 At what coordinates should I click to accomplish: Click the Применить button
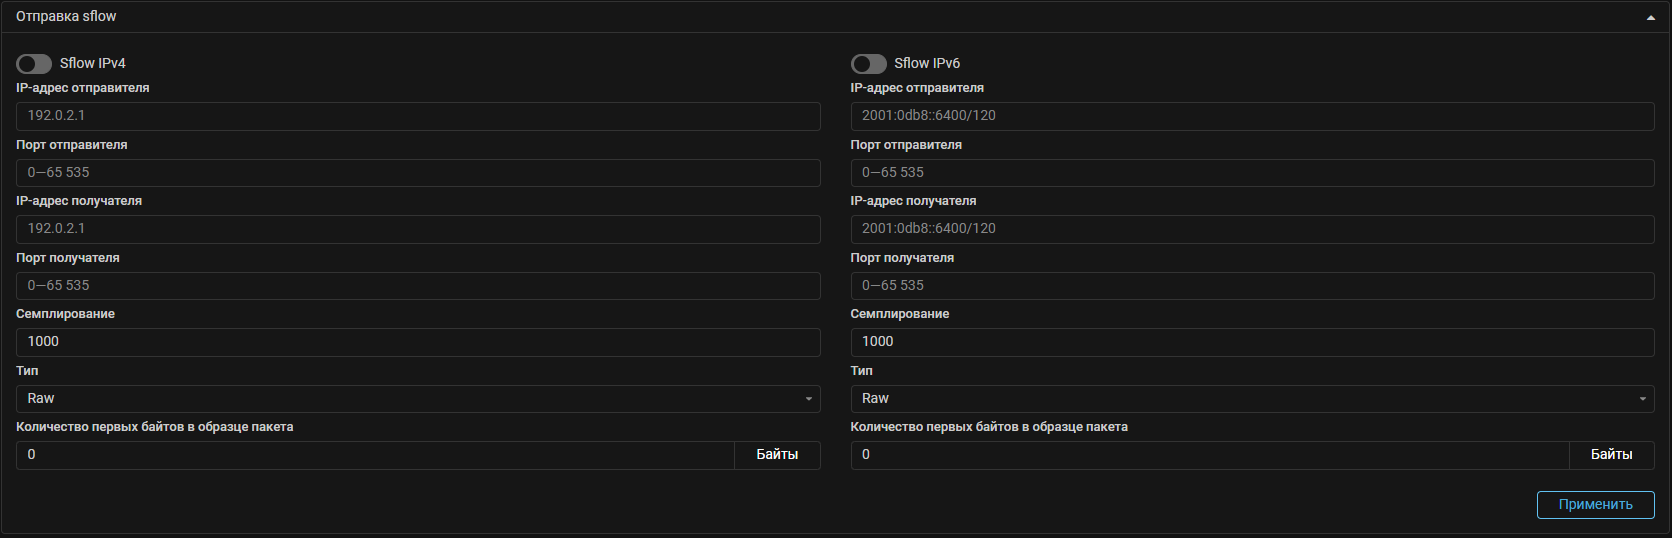coord(1595,505)
